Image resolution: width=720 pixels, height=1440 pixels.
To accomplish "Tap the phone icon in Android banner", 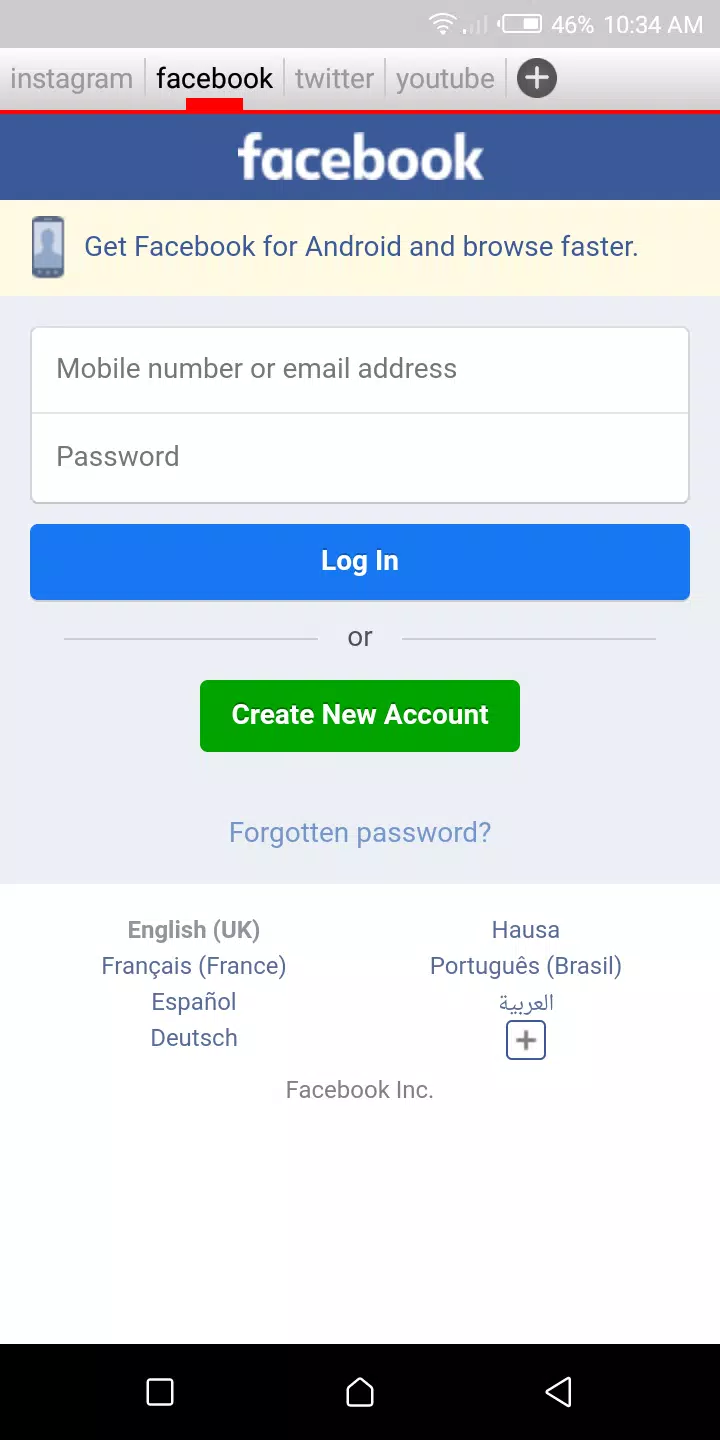I will coord(48,247).
